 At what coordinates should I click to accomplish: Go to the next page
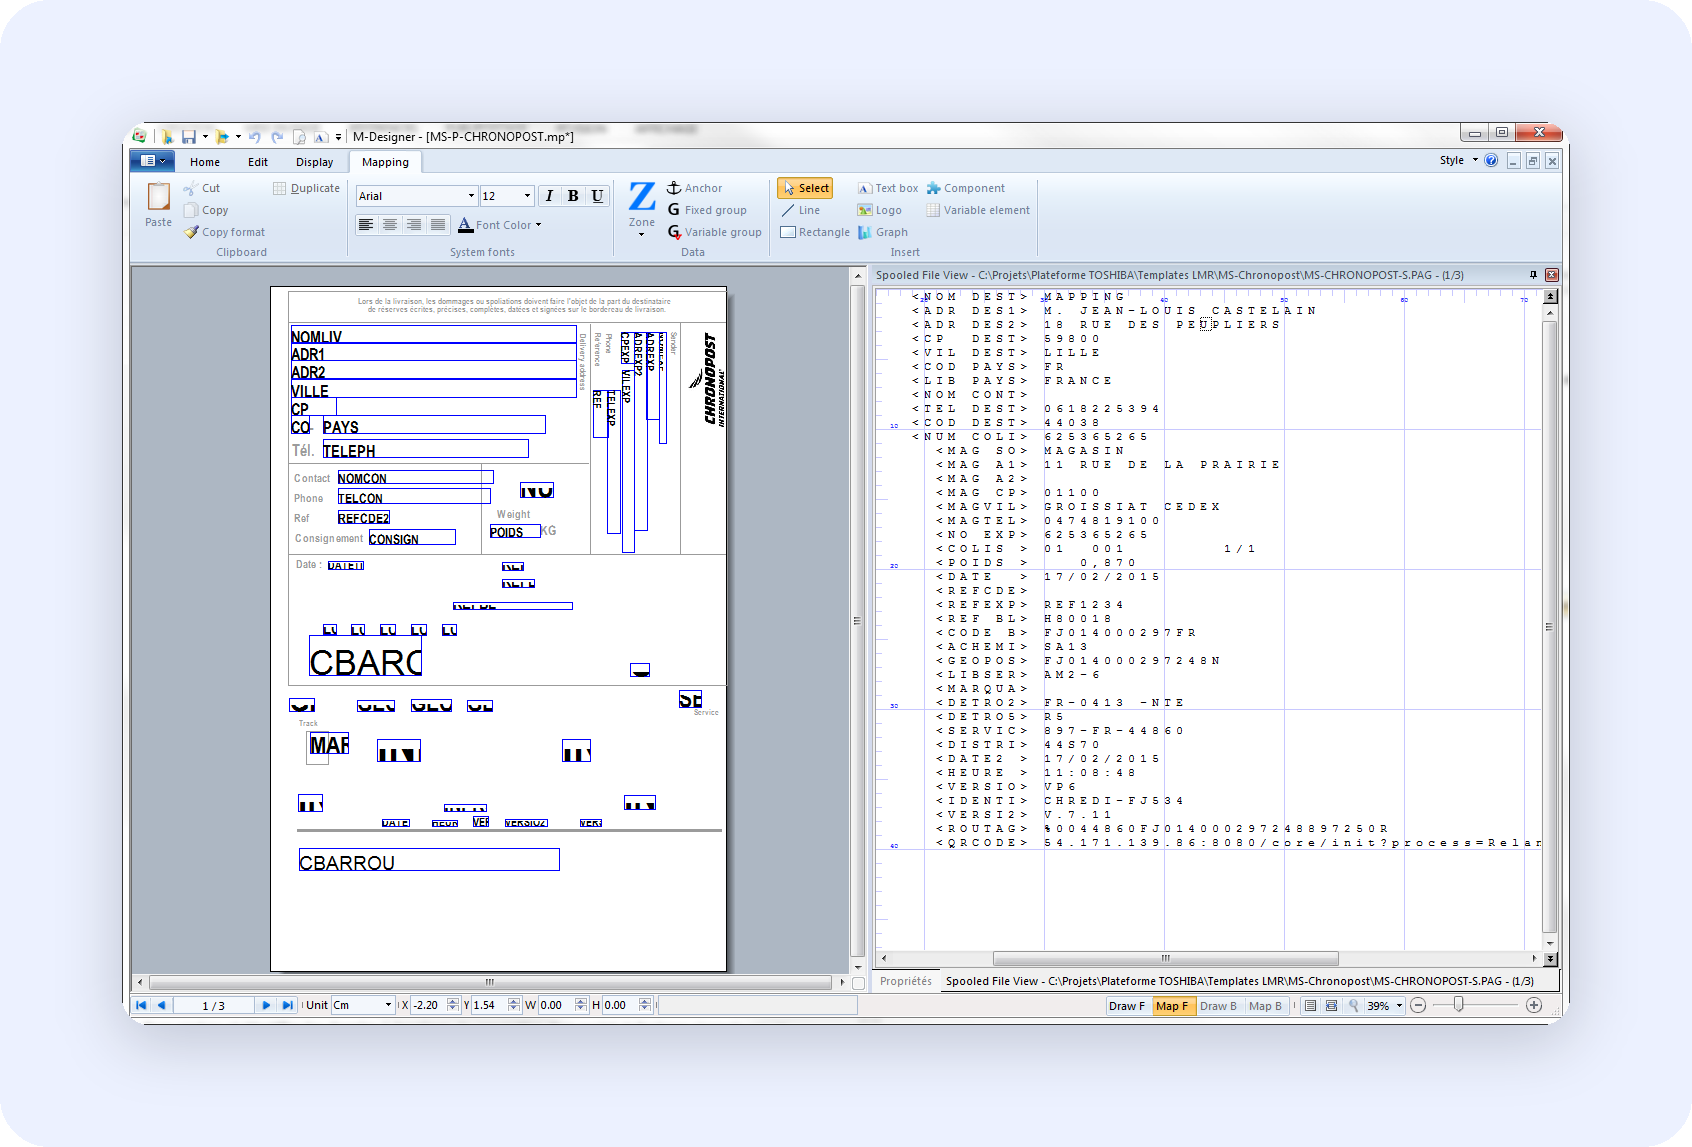(266, 1005)
